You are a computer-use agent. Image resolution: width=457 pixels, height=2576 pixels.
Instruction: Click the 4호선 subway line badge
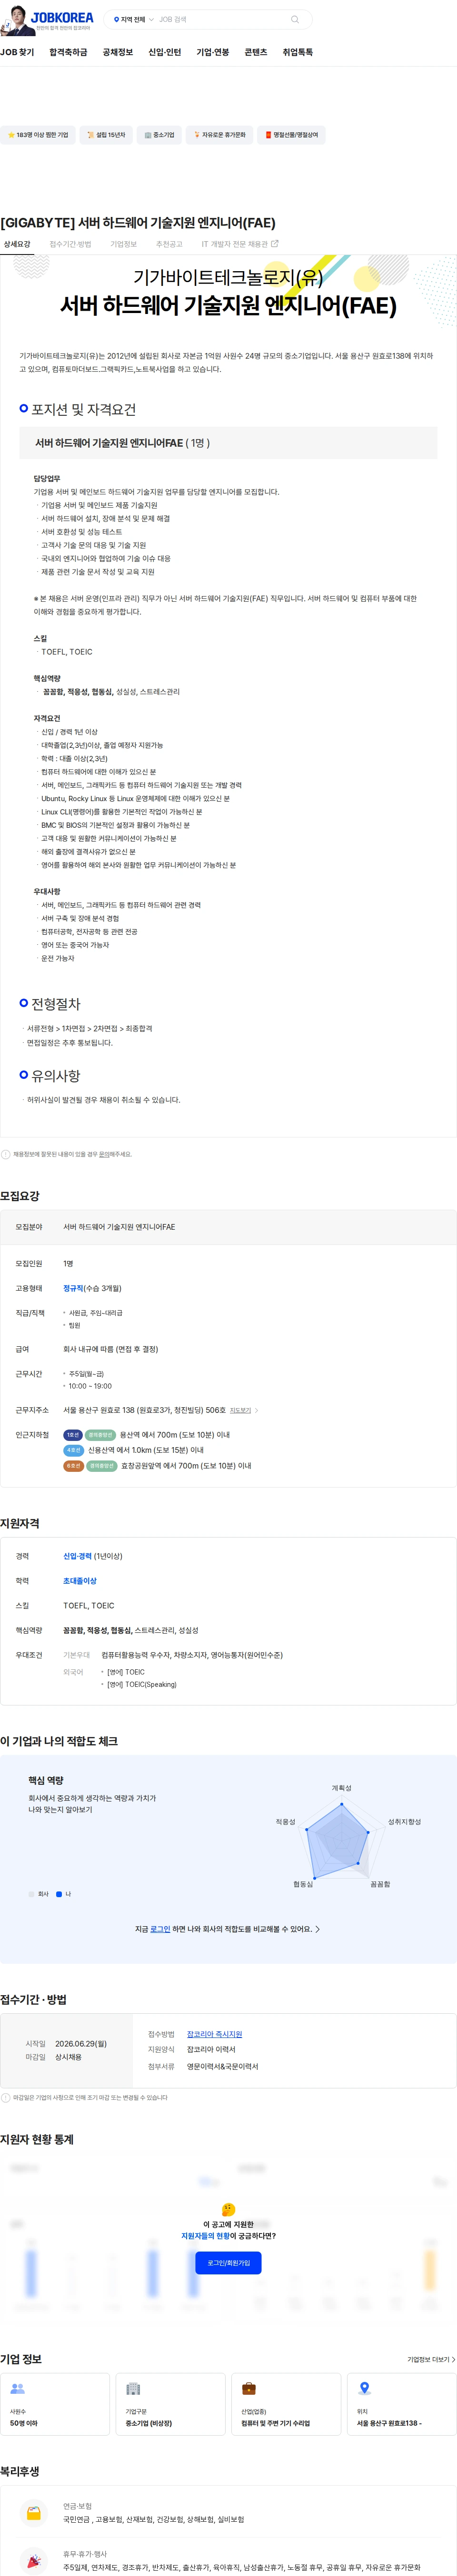click(x=73, y=1450)
